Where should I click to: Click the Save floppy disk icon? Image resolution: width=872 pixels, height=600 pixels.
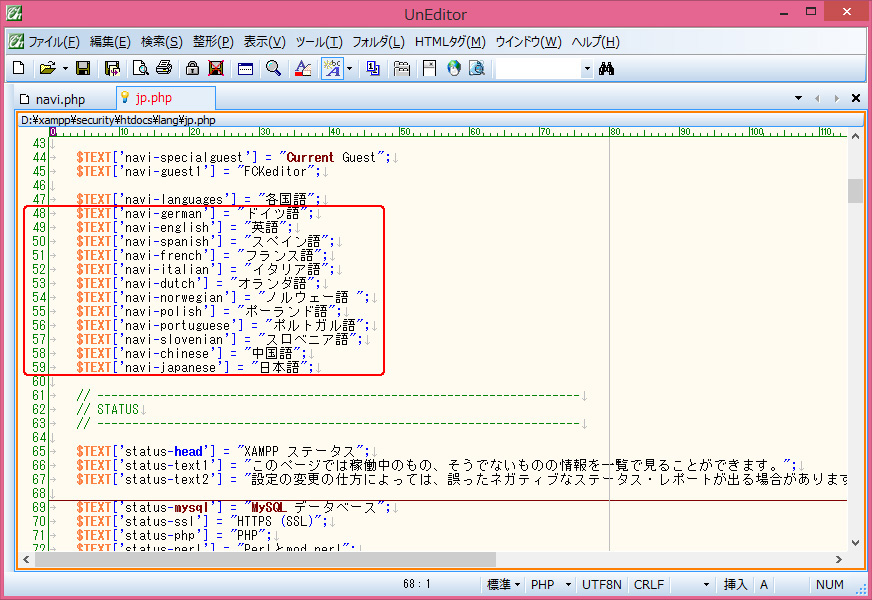pos(84,68)
